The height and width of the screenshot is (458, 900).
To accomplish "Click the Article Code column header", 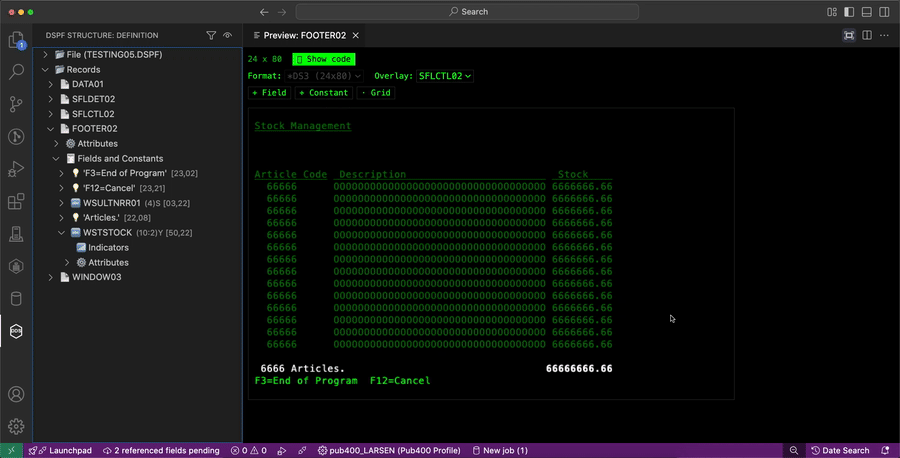I will [290, 174].
